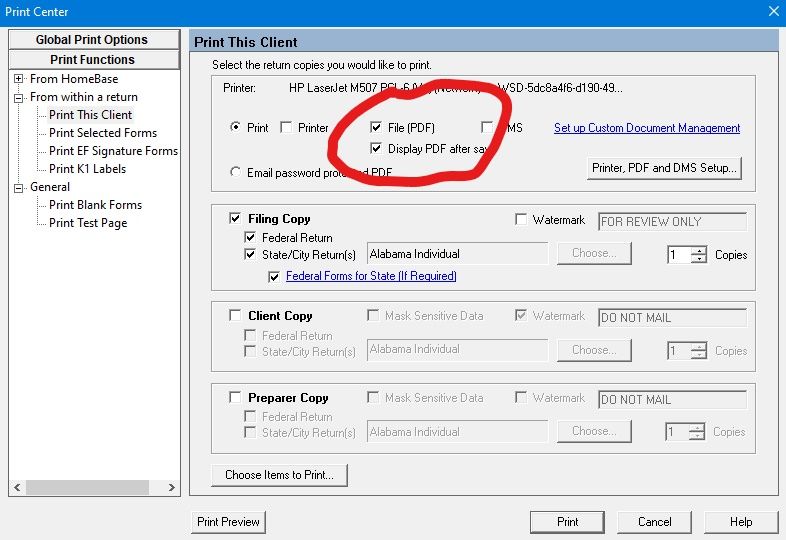
Task: Select Email password protected PDF option
Action: click(236, 172)
